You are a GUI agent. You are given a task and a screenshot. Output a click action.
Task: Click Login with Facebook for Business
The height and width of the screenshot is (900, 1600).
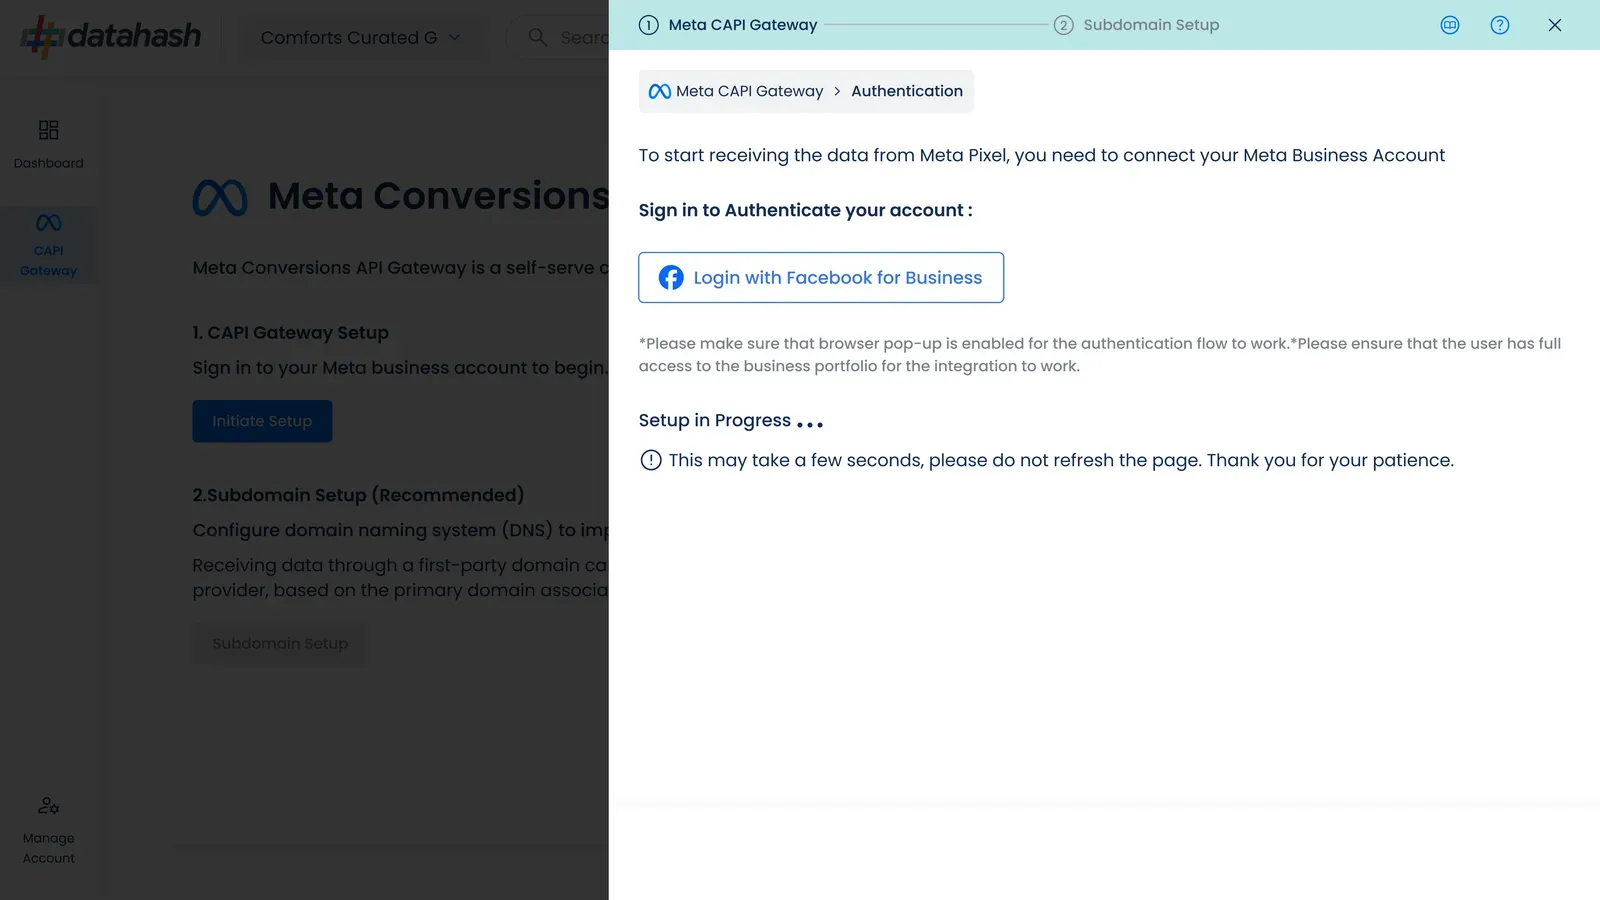coord(821,278)
